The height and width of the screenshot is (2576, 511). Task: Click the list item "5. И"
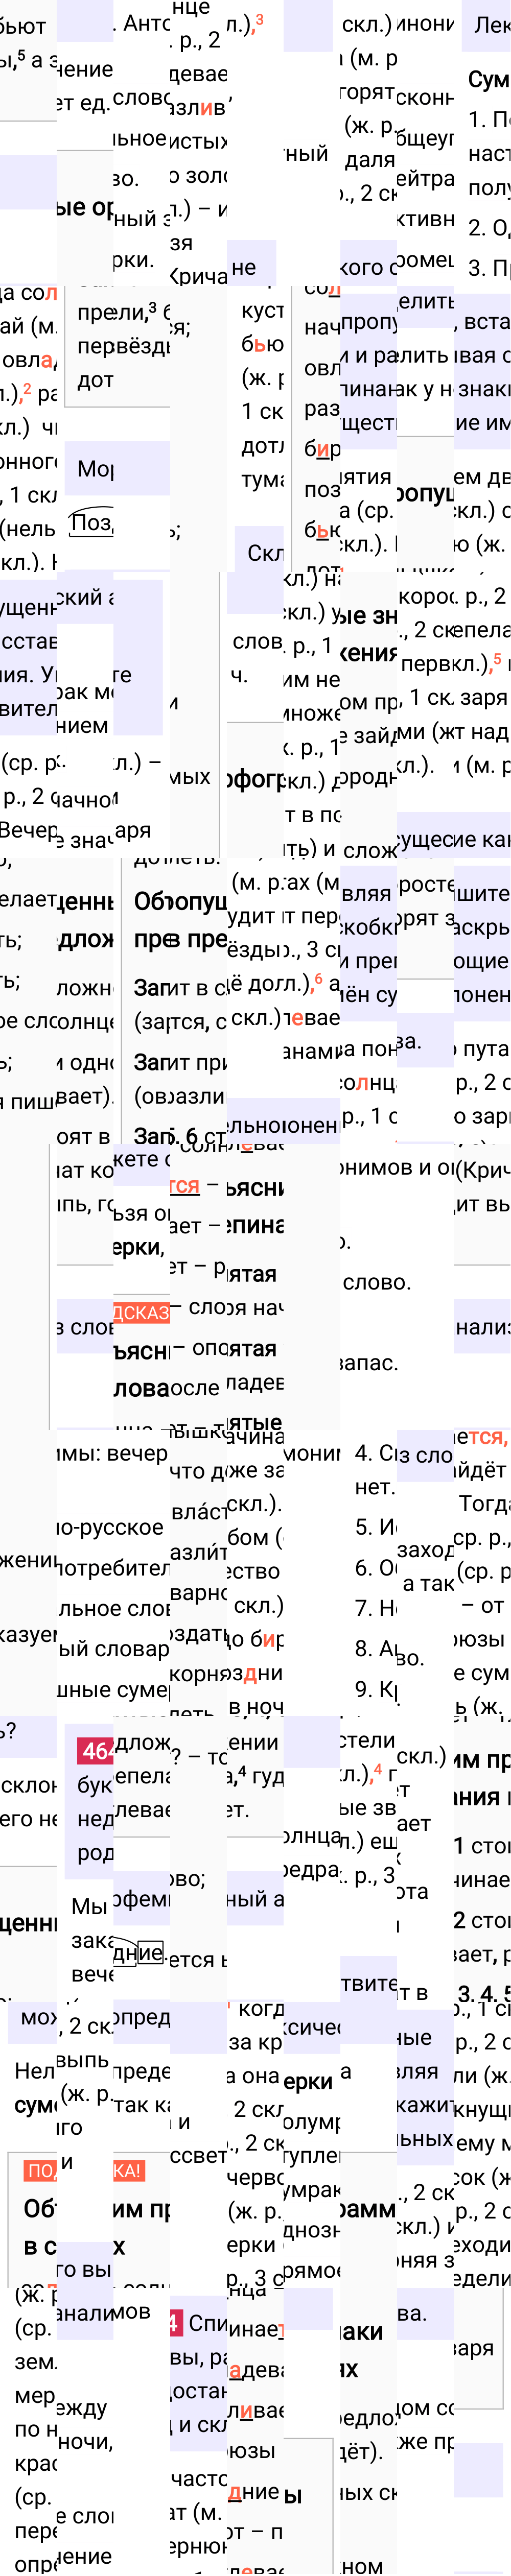tap(376, 1527)
